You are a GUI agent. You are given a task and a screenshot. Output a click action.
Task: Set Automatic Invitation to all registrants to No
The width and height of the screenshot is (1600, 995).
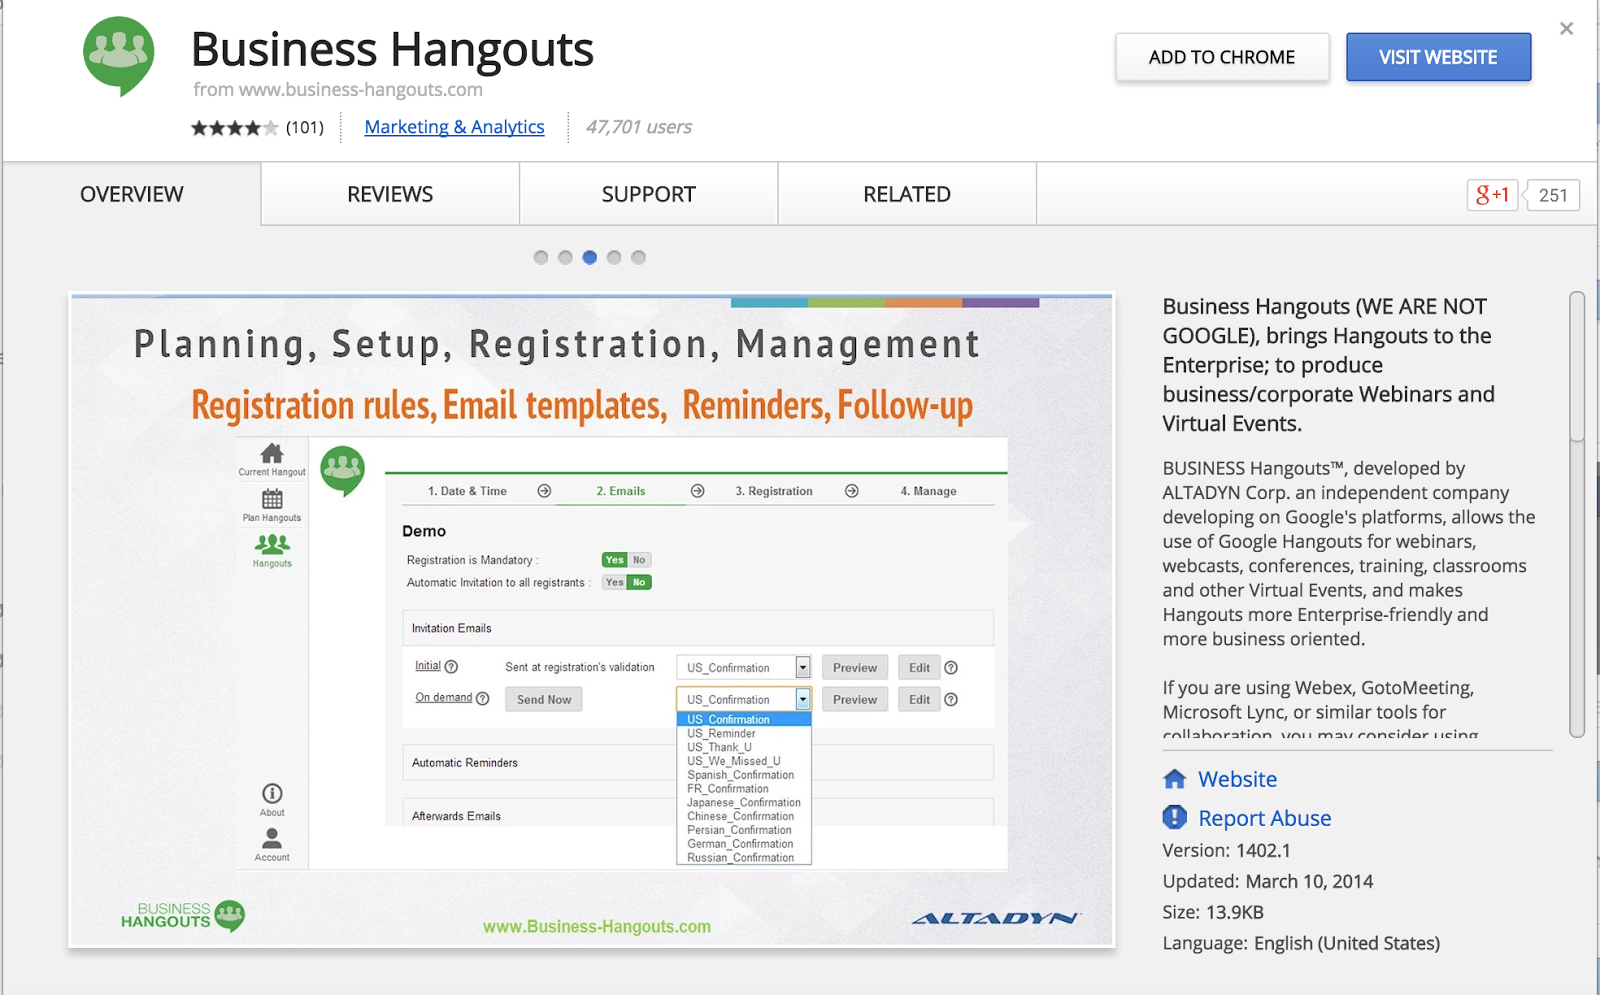(x=638, y=581)
